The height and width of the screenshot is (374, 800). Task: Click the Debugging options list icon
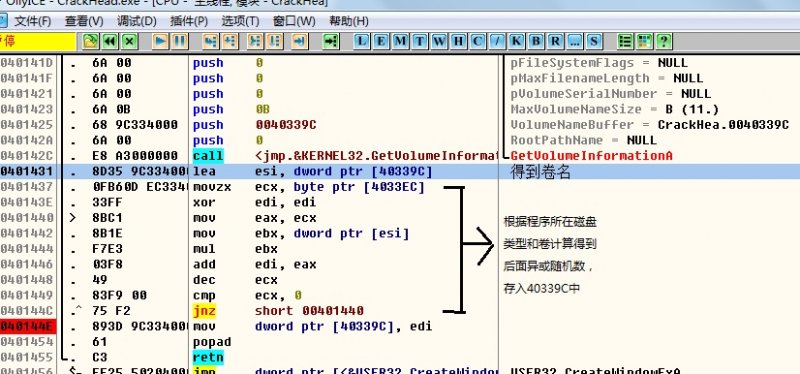(624, 41)
